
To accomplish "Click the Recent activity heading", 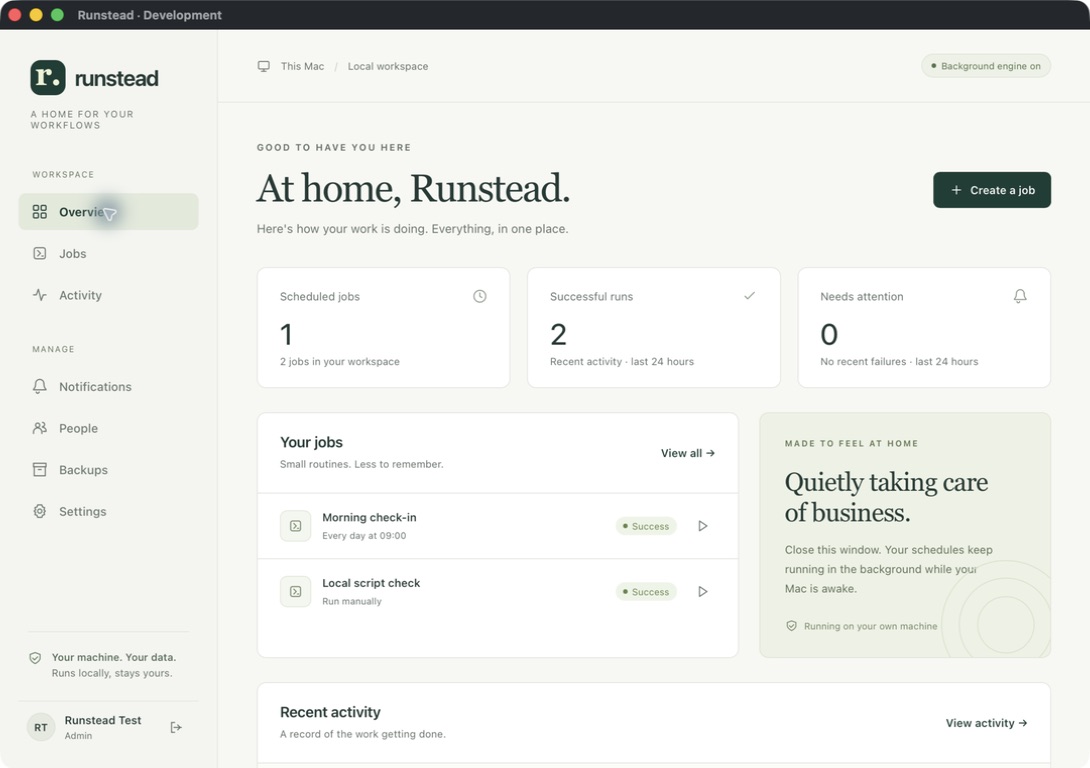I will click(x=330, y=712).
